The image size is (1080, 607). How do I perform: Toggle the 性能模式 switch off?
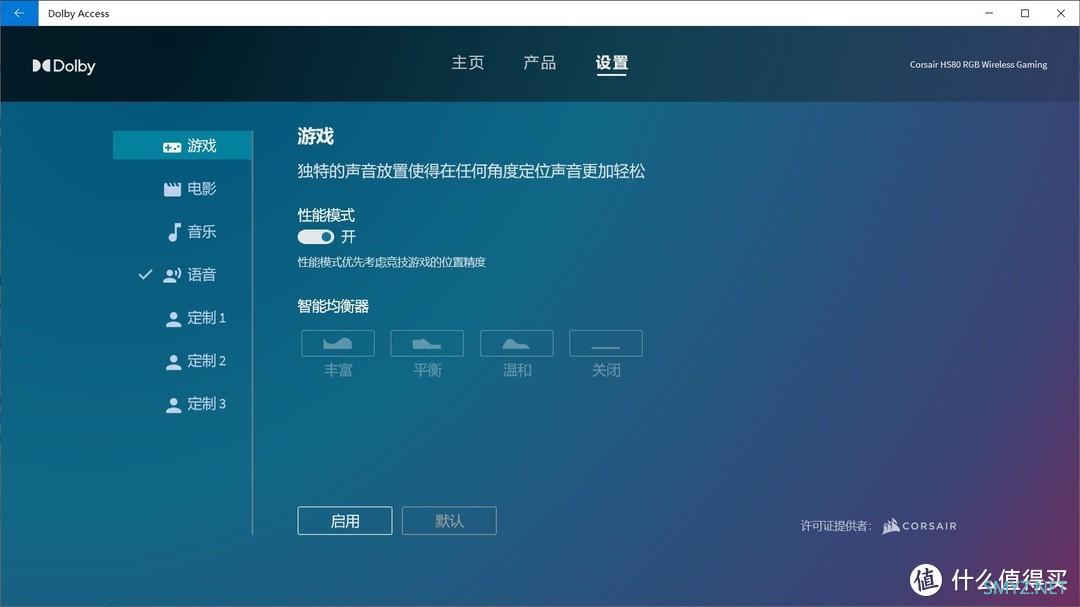pyautogui.click(x=315, y=237)
